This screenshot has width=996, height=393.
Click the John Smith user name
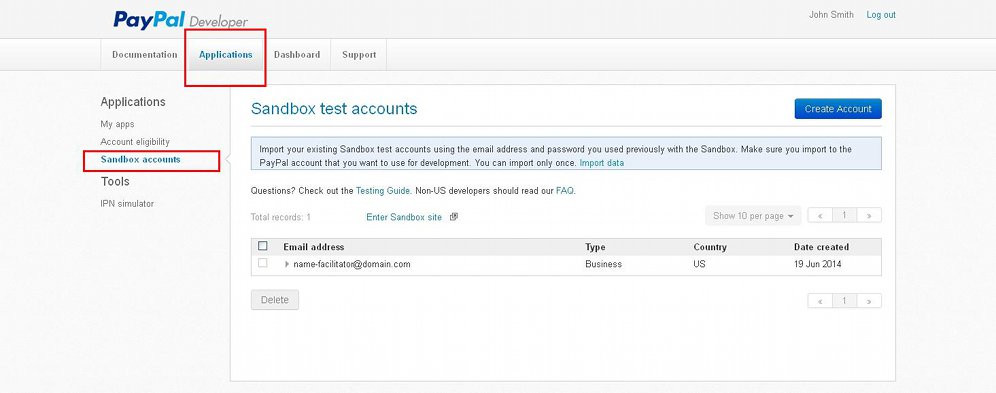point(831,15)
